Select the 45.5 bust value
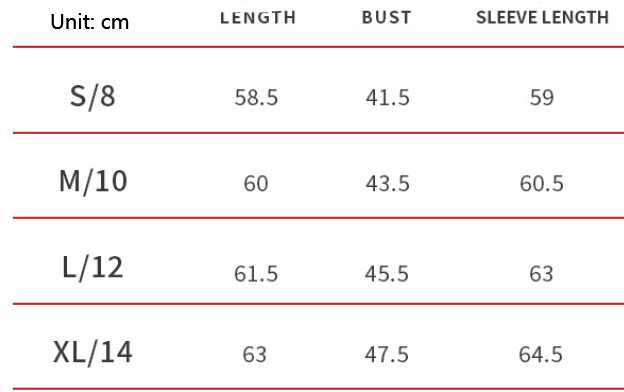Screen dimensions: 624x392 pos(386,274)
